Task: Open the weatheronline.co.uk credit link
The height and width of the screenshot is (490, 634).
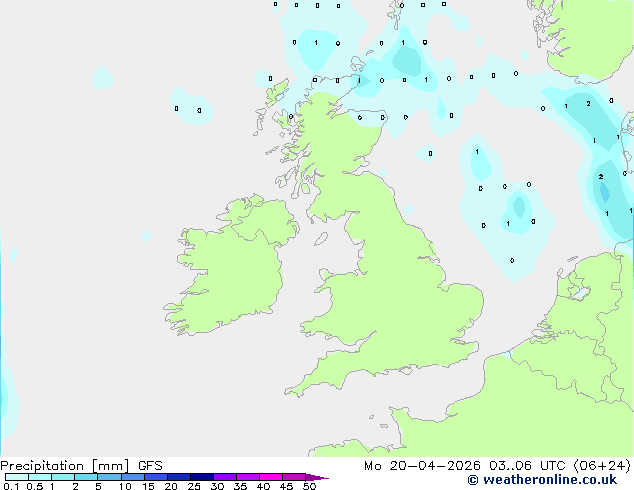Action: point(542,480)
